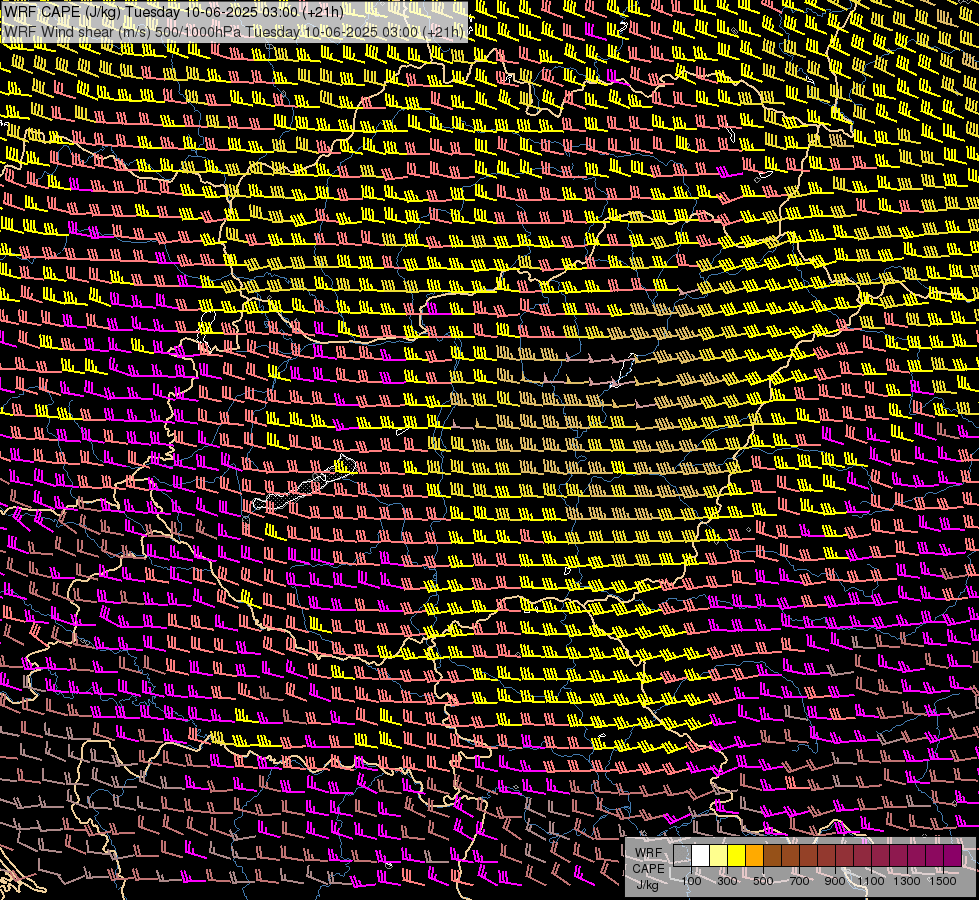Select the transparent gray swatch below 100
Viewport: 979px width, 900px height.
click(682, 856)
